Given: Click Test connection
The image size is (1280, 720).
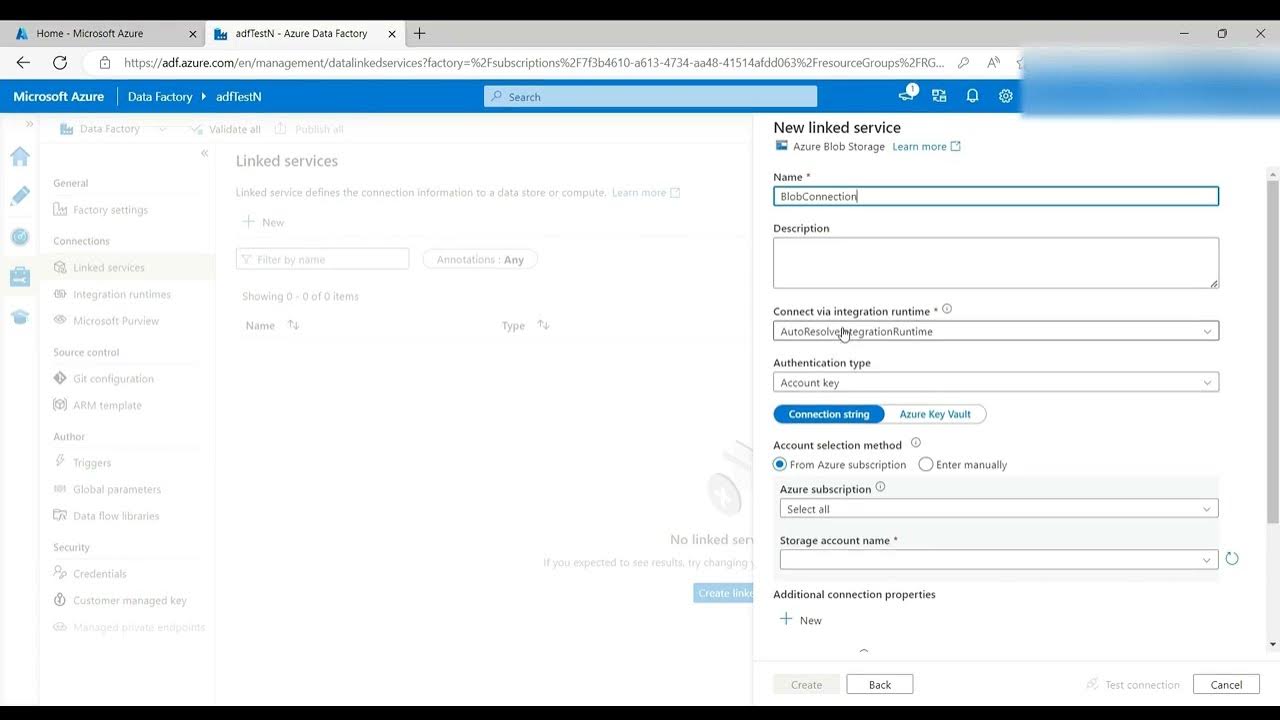Looking at the screenshot, I should 1133,685.
